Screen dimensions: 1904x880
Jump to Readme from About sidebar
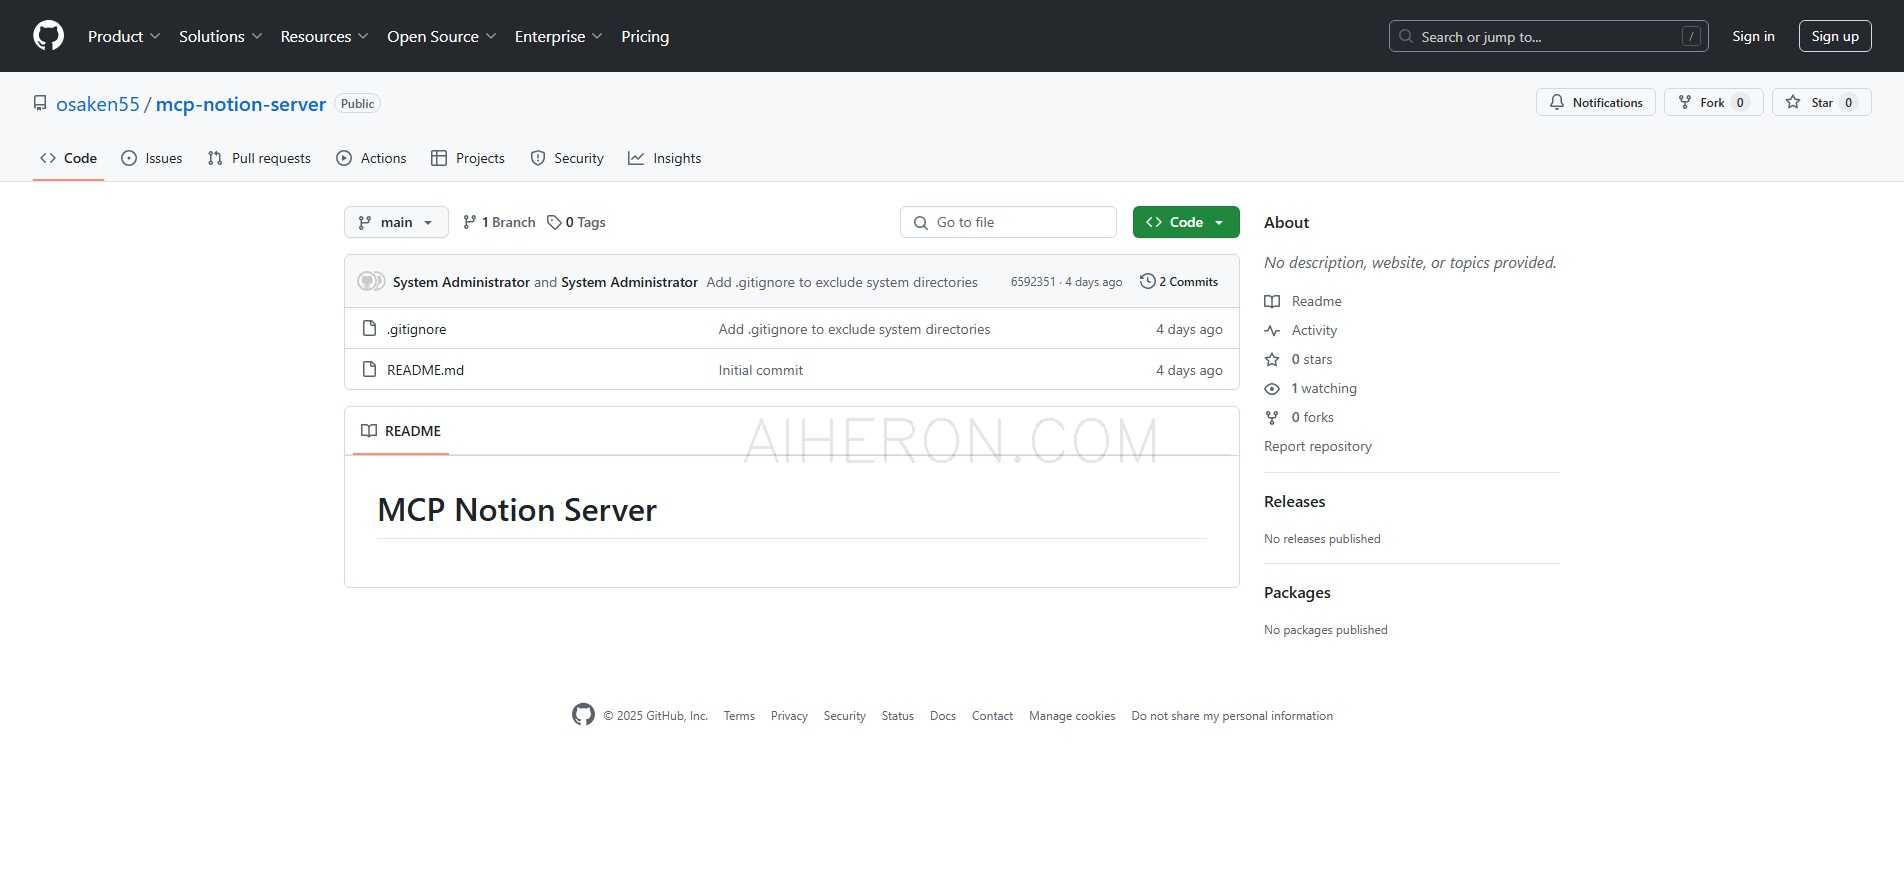(1303, 301)
